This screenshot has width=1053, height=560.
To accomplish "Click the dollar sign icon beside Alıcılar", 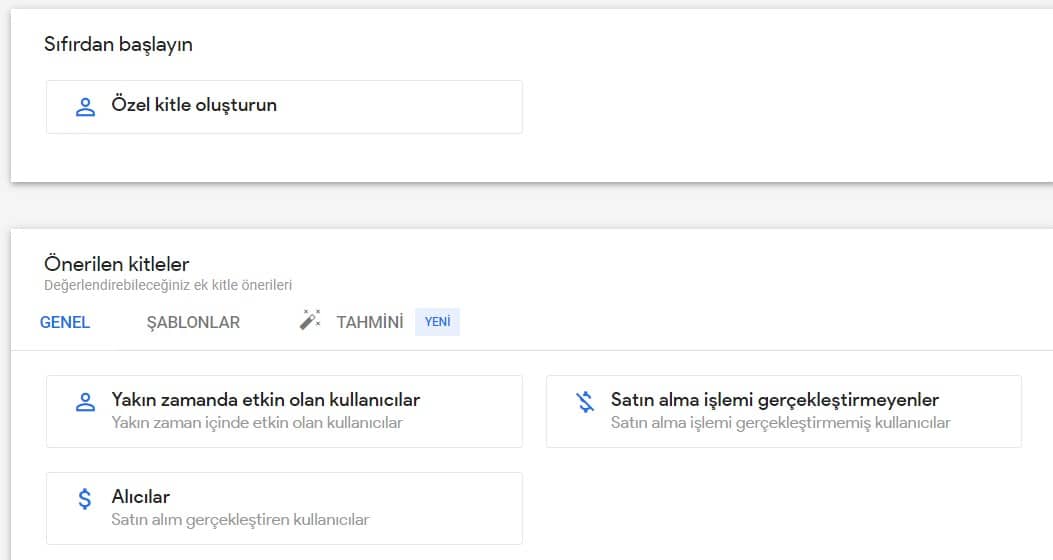I will pyautogui.click(x=85, y=499).
